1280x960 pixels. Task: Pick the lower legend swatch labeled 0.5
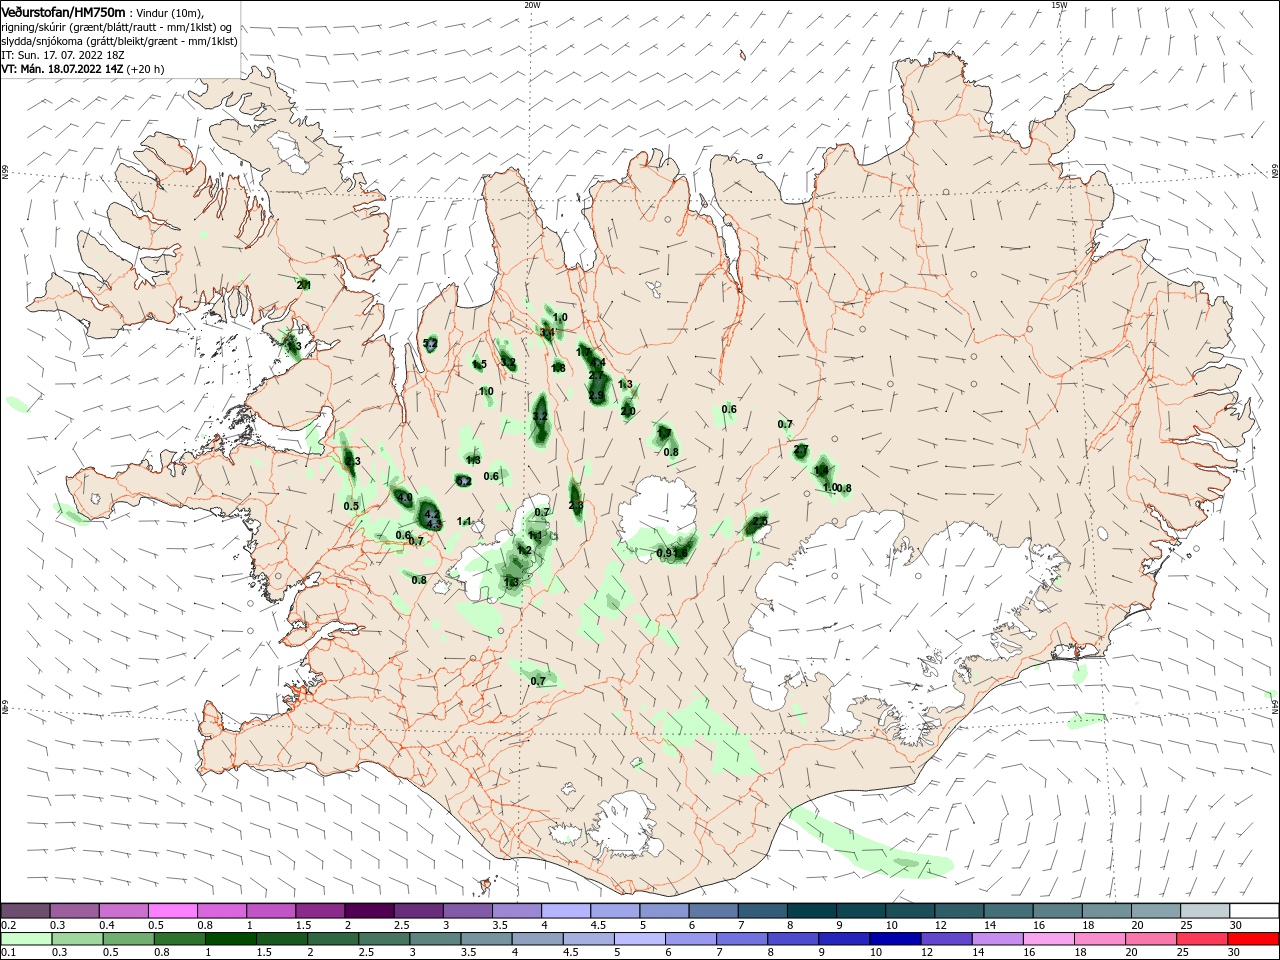point(128,939)
